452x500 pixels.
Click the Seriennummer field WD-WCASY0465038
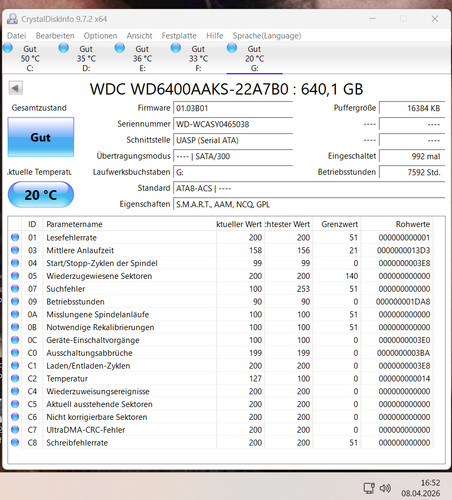233,124
